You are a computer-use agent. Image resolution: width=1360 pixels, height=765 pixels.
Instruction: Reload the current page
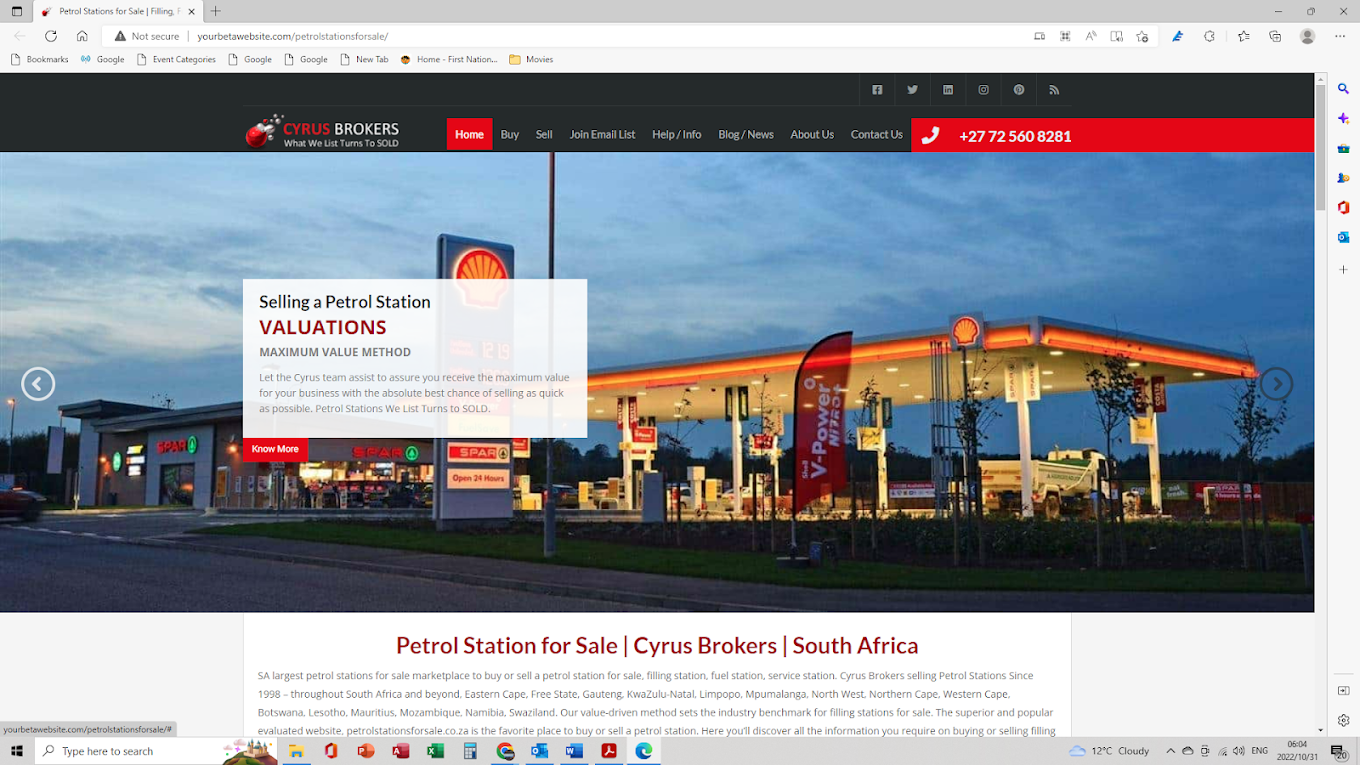50,35
